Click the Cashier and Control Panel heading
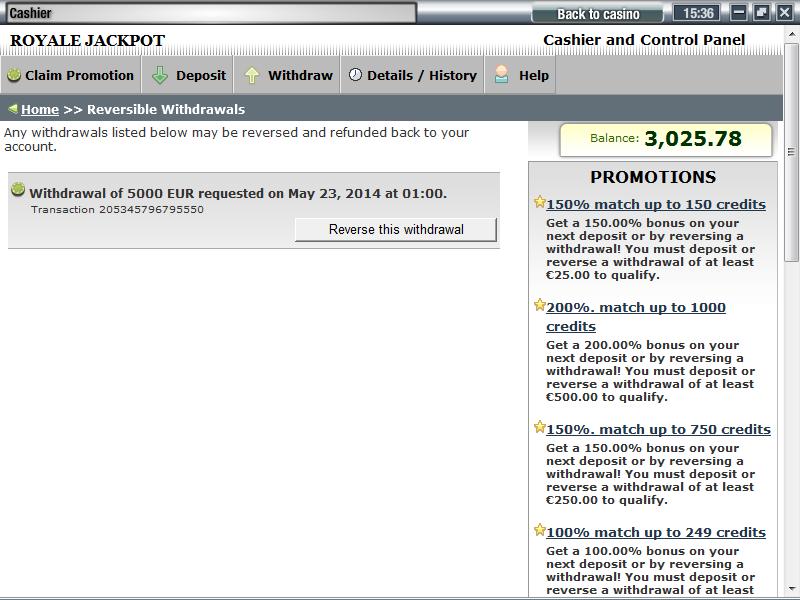Image resolution: width=800 pixels, height=600 pixels. point(644,40)
